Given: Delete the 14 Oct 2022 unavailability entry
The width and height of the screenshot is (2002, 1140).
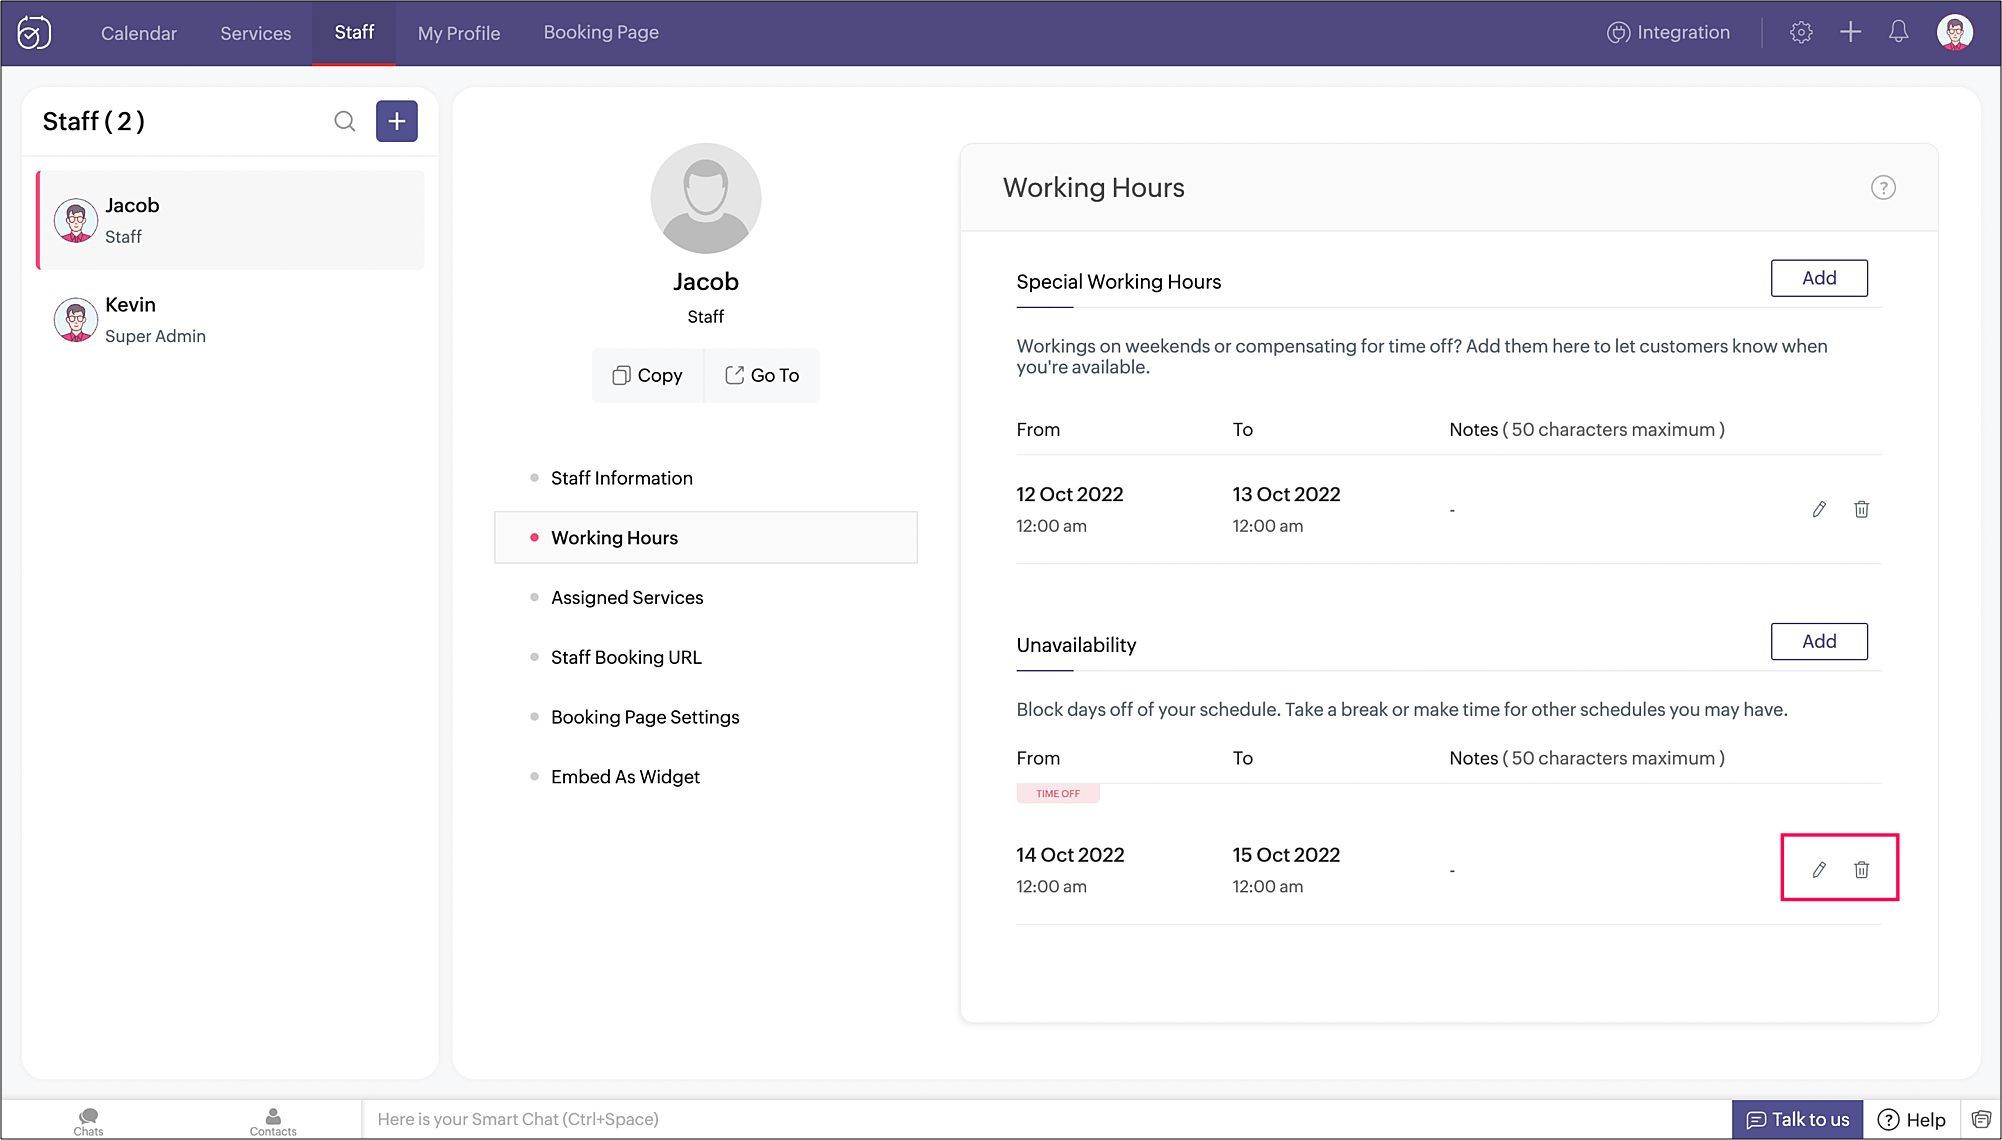Looking at the screenshot, I should [x=1861, y=870].
